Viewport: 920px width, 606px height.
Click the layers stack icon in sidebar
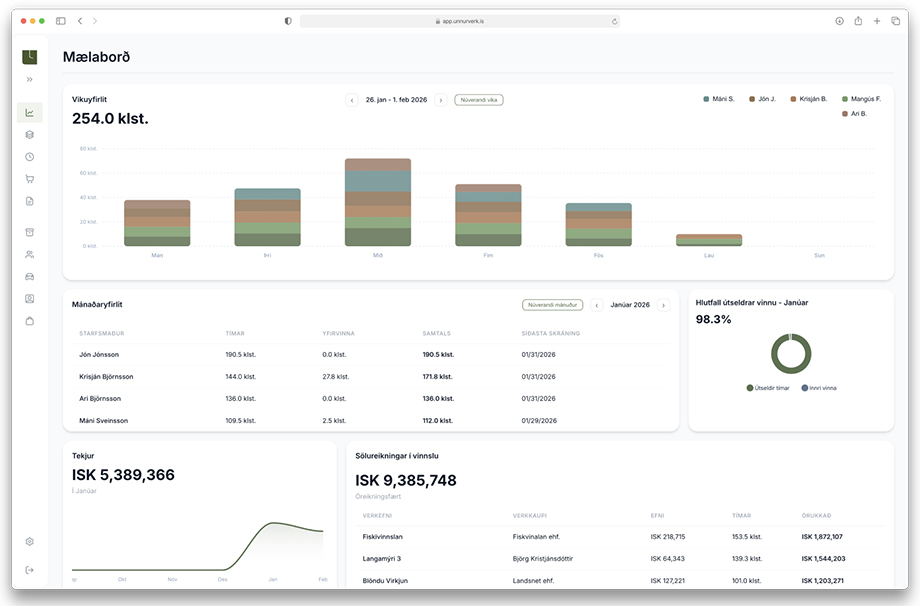30,134
